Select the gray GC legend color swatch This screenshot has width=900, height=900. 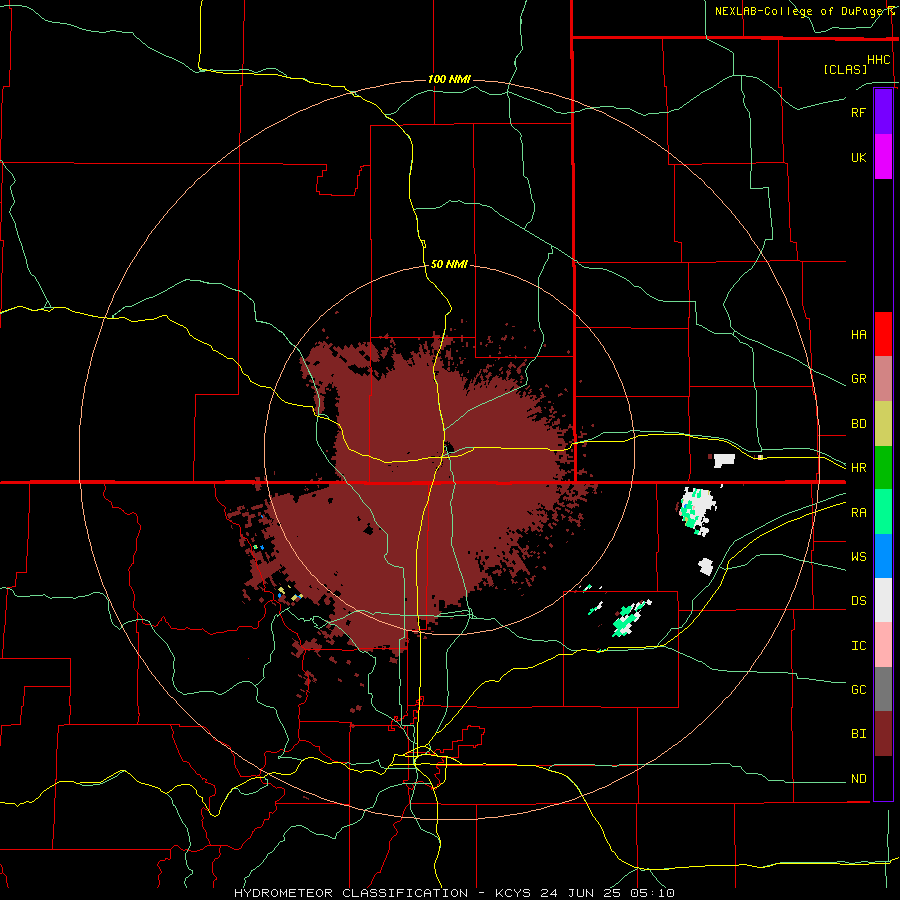point(883,689)
